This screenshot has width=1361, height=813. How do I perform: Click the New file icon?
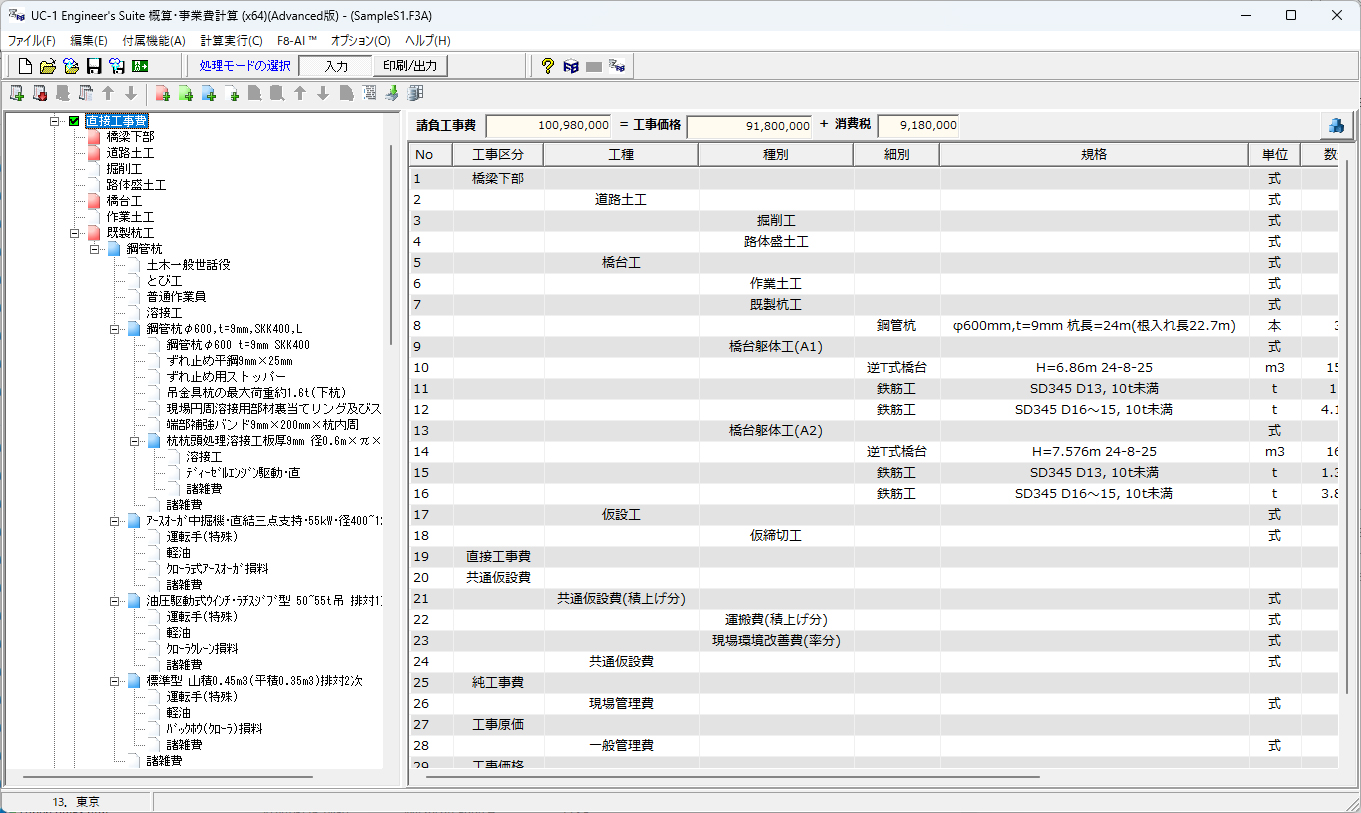26,66
